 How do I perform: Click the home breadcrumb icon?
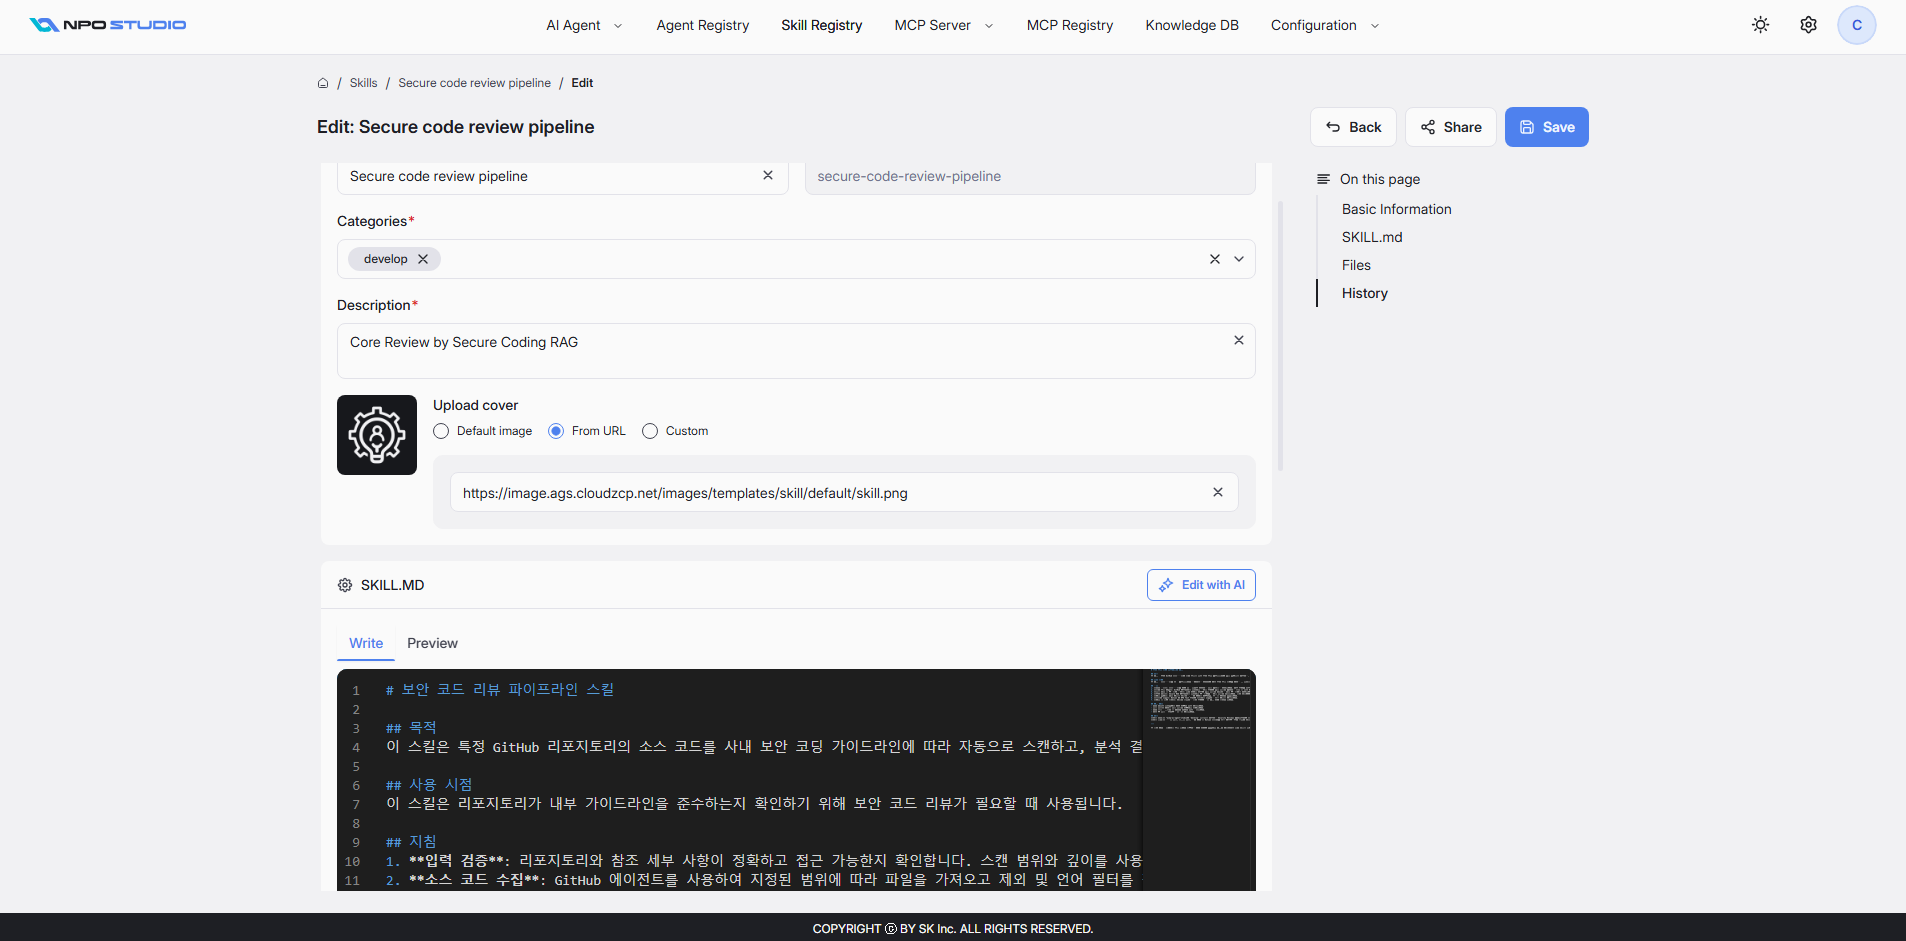(323, 83)
